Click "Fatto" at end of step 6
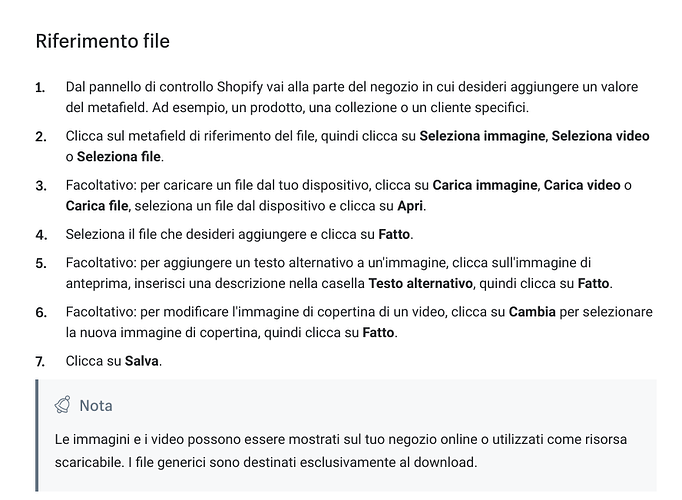The height and width of the screenshot is (500, 682). tap(377, 332)
